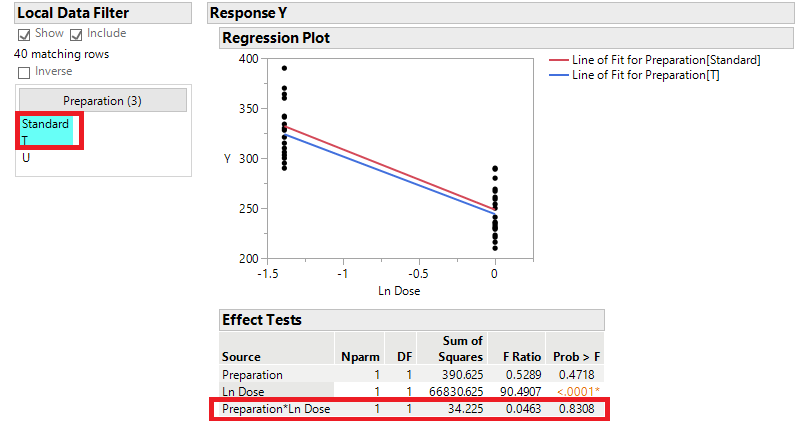
Task: Select U in the Preparation list
Action: pos(26,157)
